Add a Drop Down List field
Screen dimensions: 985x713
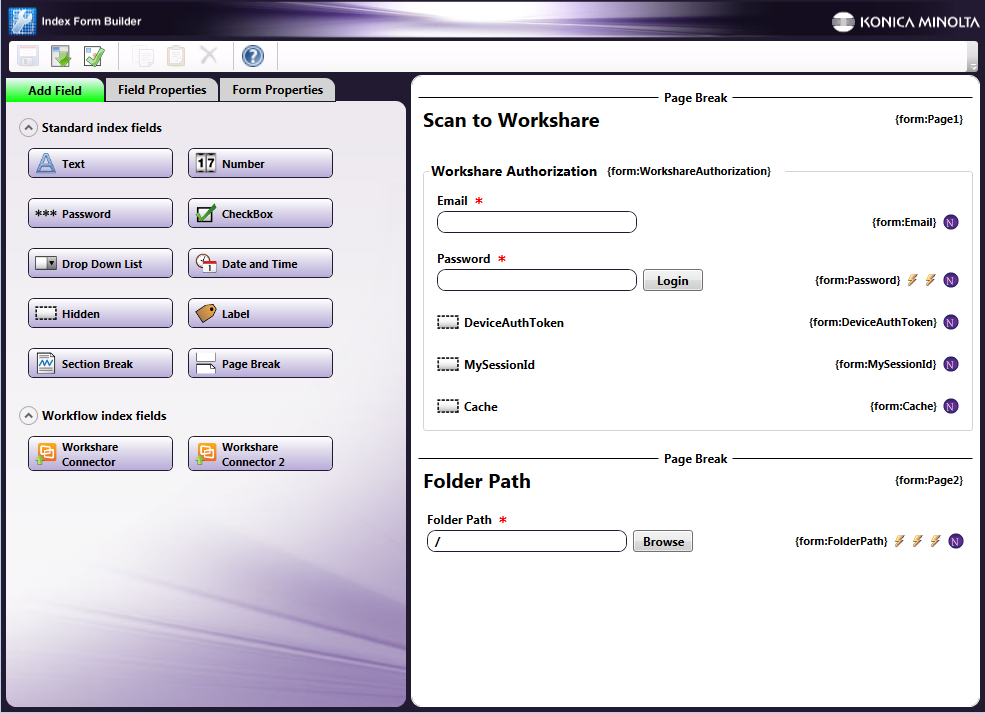click(x=101, y=263)
